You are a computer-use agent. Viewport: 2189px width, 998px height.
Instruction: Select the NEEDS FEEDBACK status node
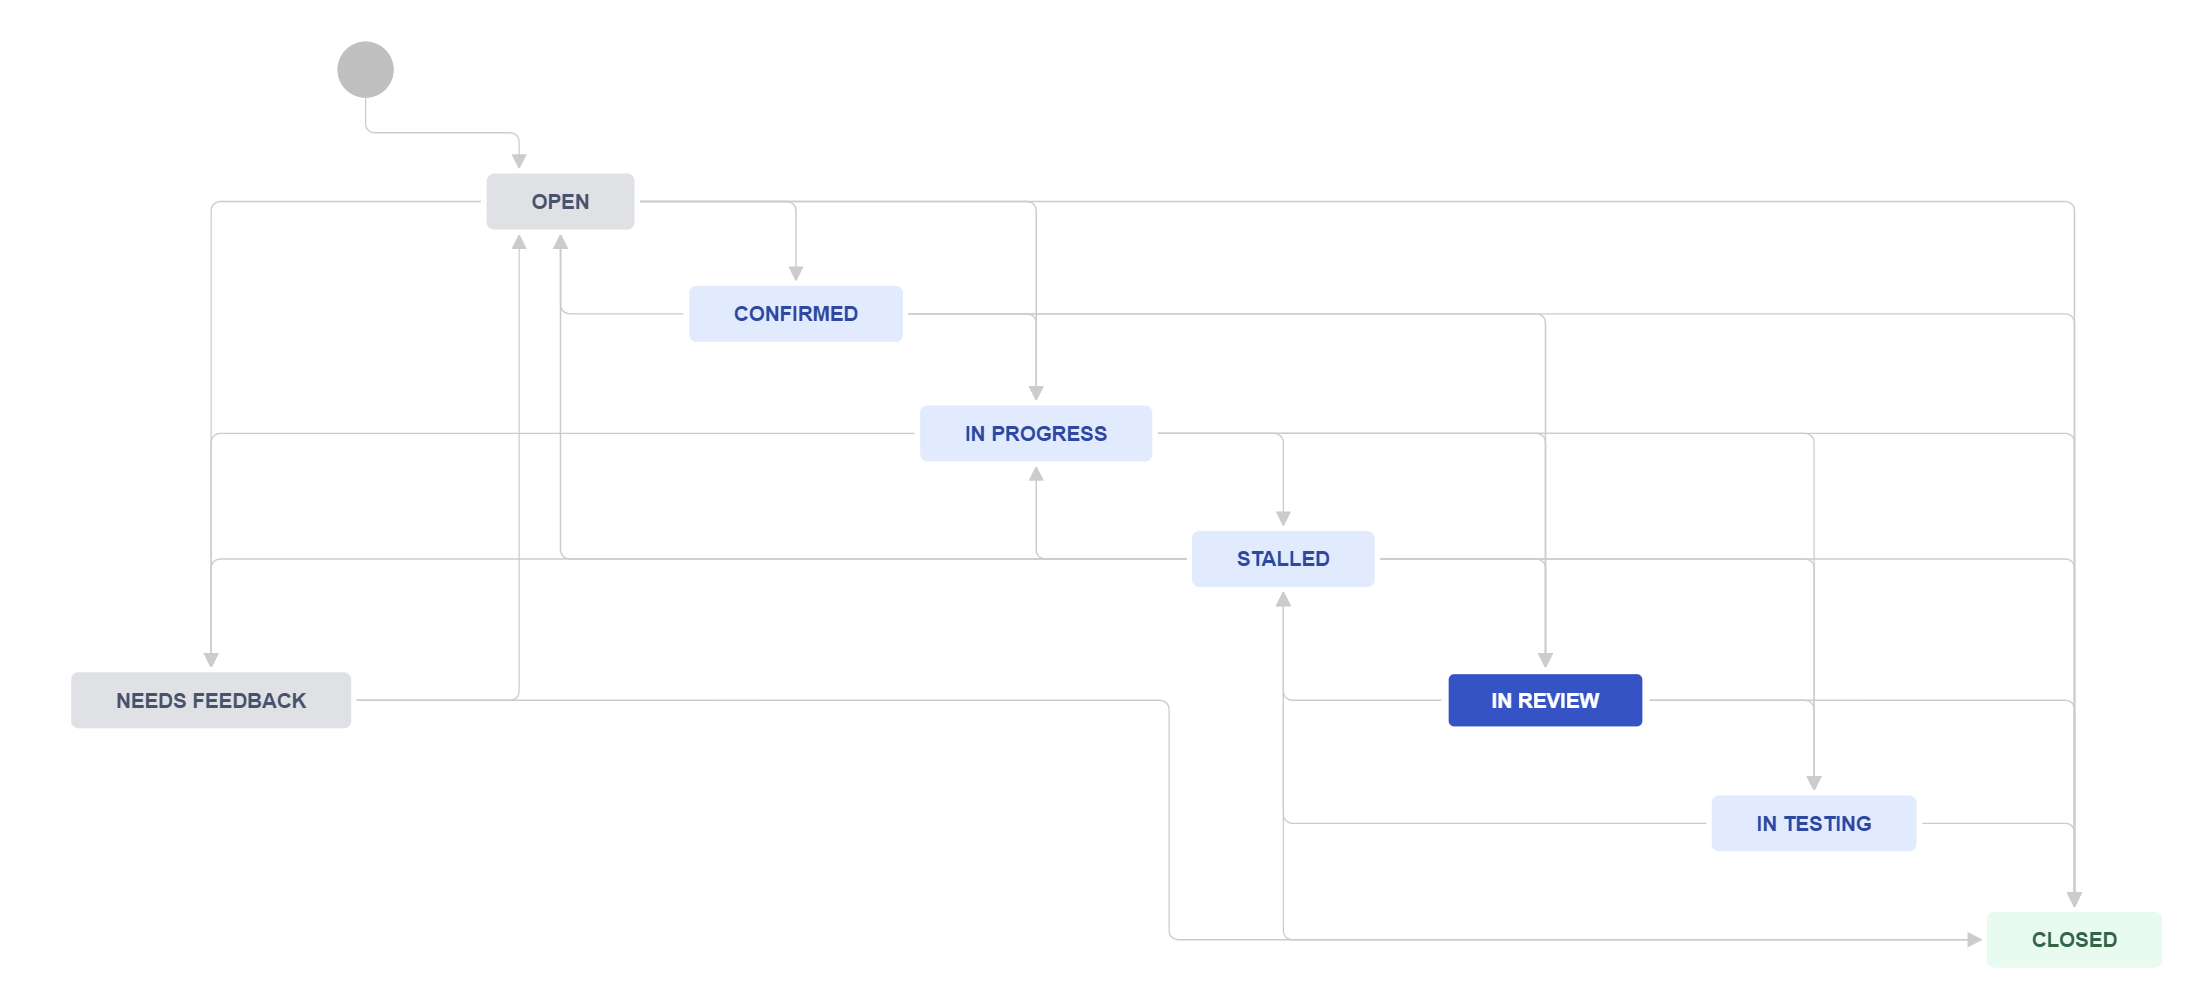pos(211,700)
